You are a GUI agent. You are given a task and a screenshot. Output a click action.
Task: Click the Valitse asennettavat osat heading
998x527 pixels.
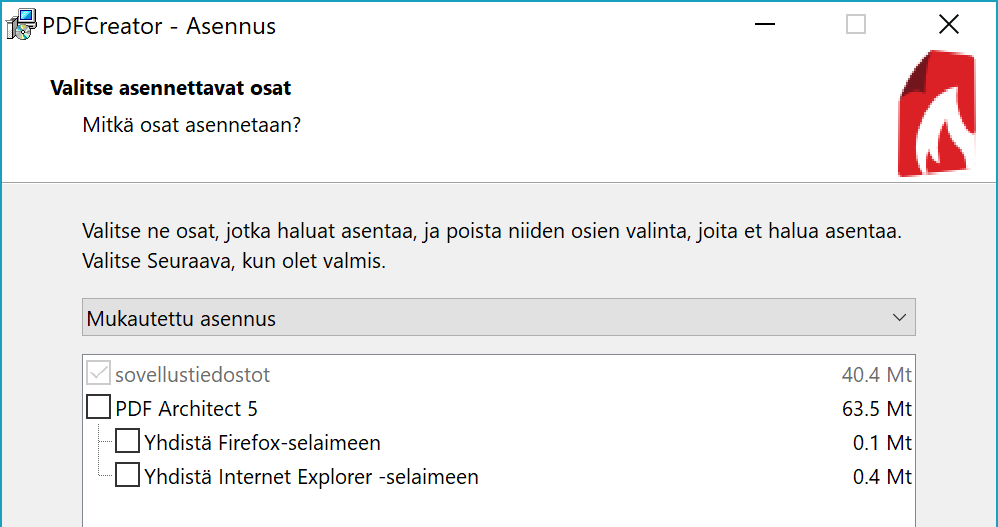(x=171, y=88)
